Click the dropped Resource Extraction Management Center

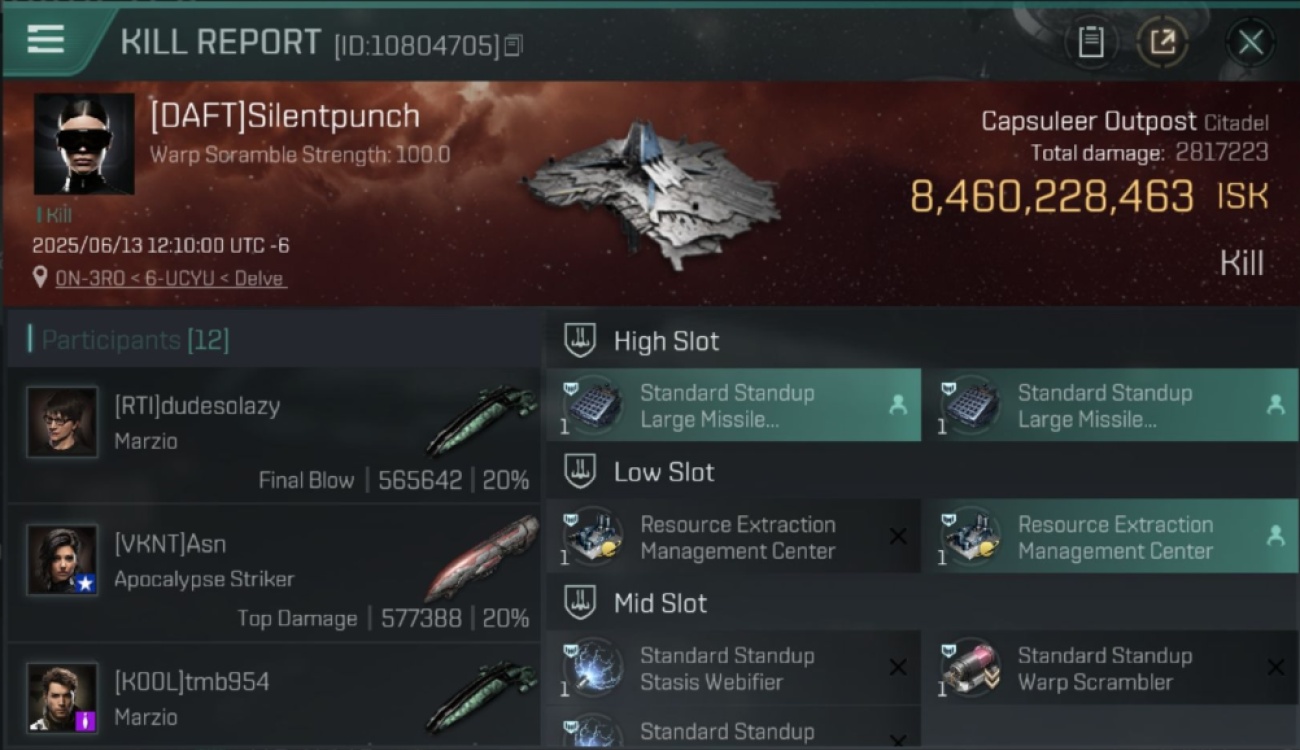(x=1111, y=537)
